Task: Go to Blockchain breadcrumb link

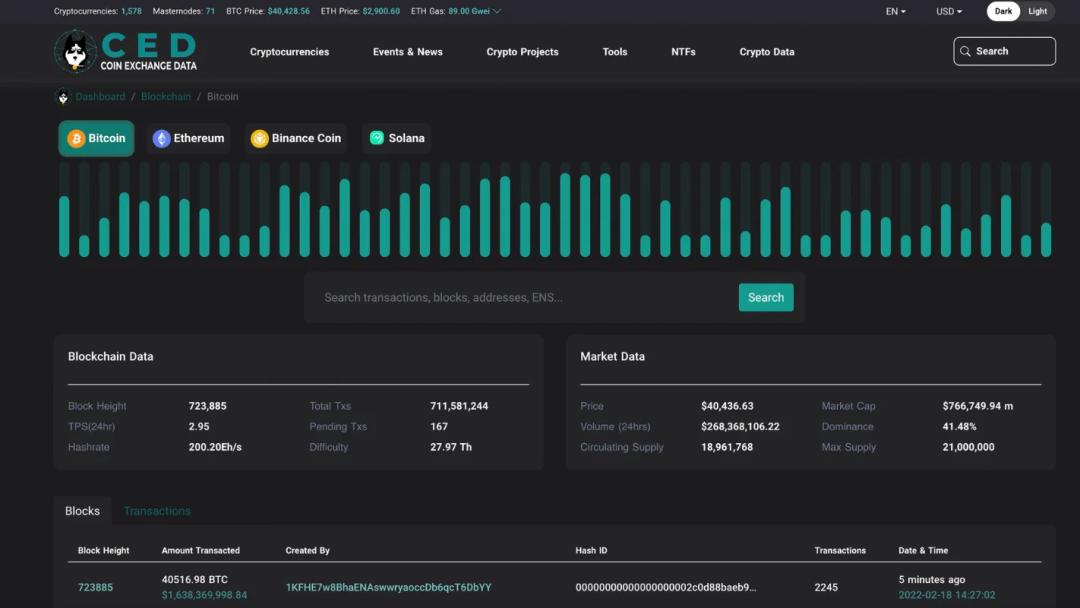Action: point(166,96)
